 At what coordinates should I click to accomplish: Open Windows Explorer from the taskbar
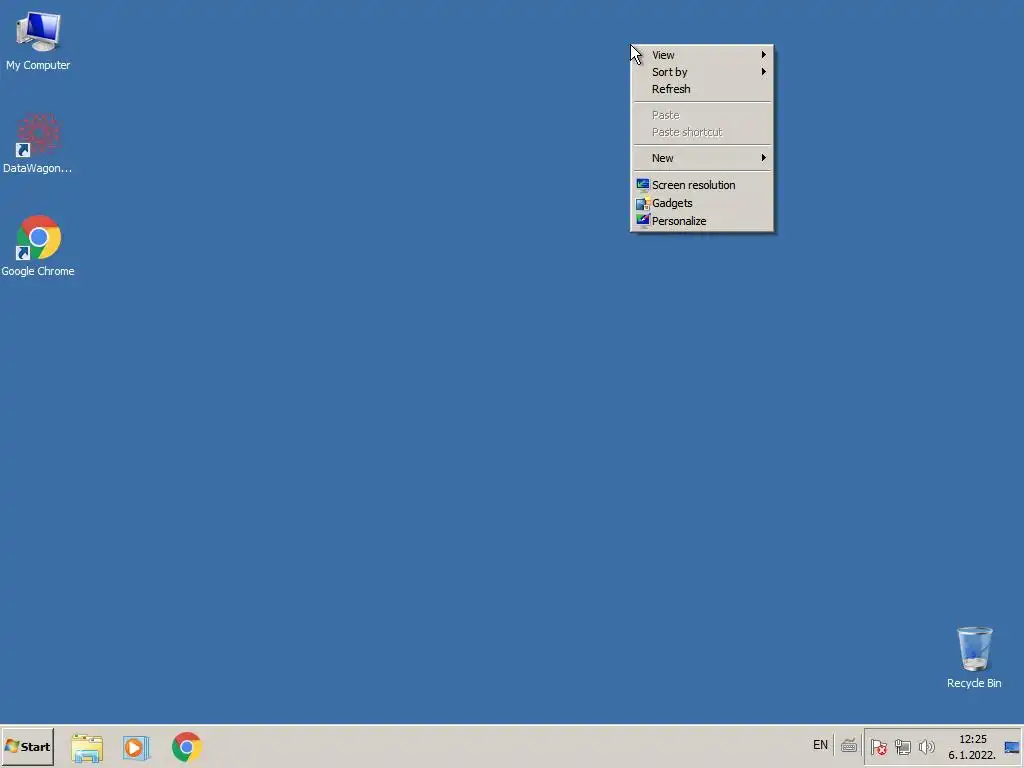click(x=87, y=747)
